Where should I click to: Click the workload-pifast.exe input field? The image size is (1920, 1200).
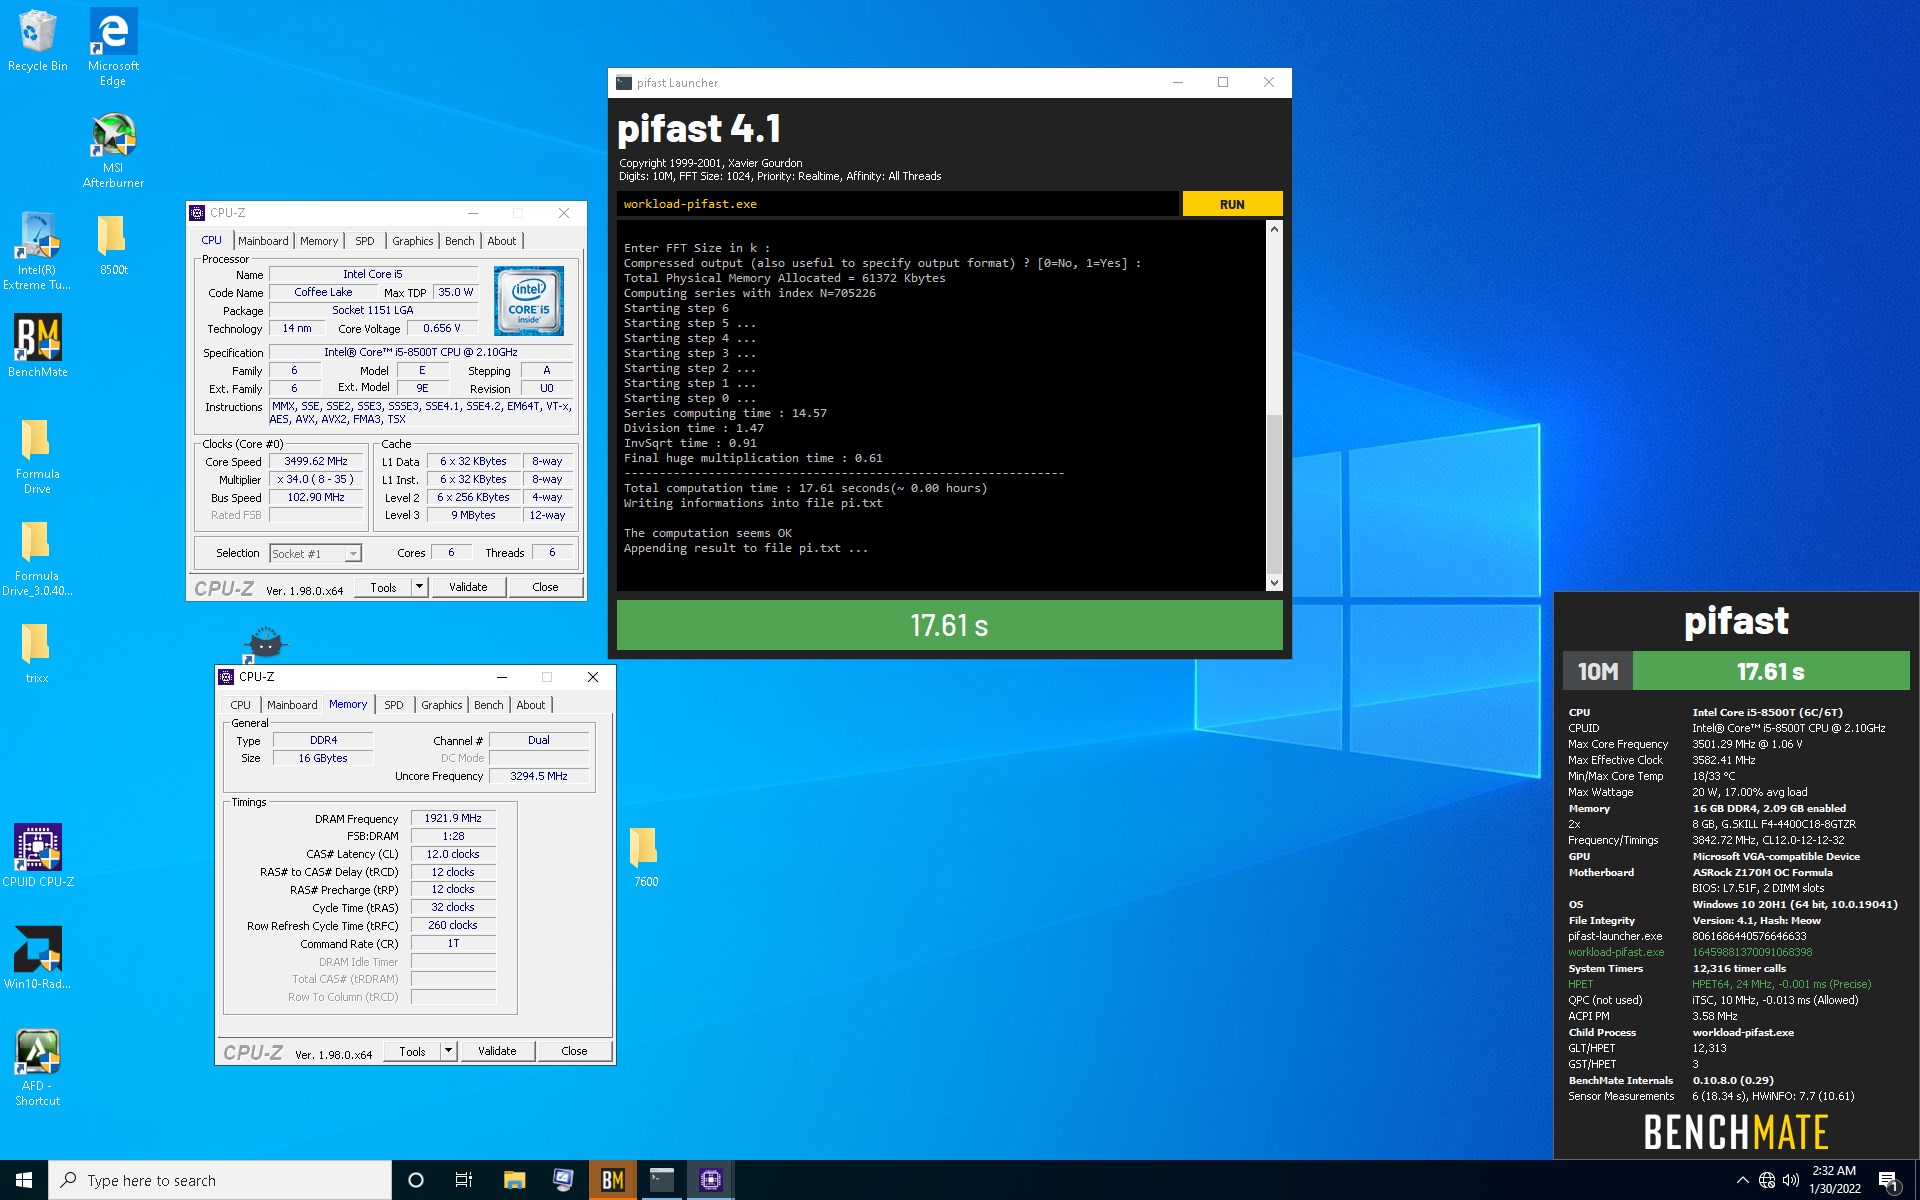pyautogui.click(x=897, y=204)
